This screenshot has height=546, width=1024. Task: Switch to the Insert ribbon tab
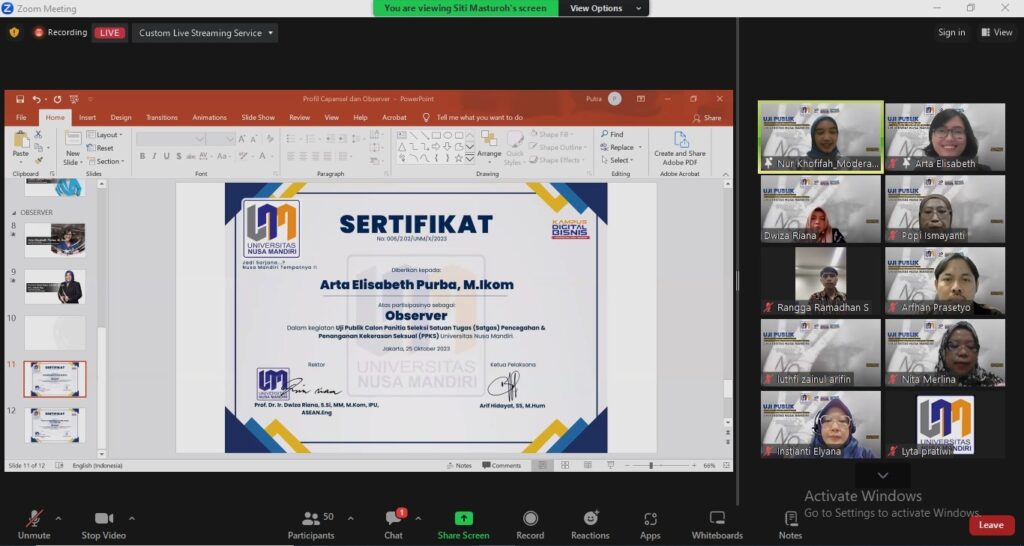(88, 118)
